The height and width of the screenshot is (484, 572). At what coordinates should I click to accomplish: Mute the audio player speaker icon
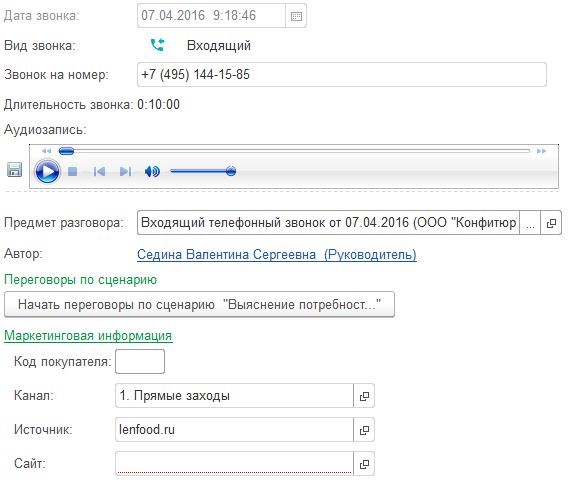(x=152, y=171)
